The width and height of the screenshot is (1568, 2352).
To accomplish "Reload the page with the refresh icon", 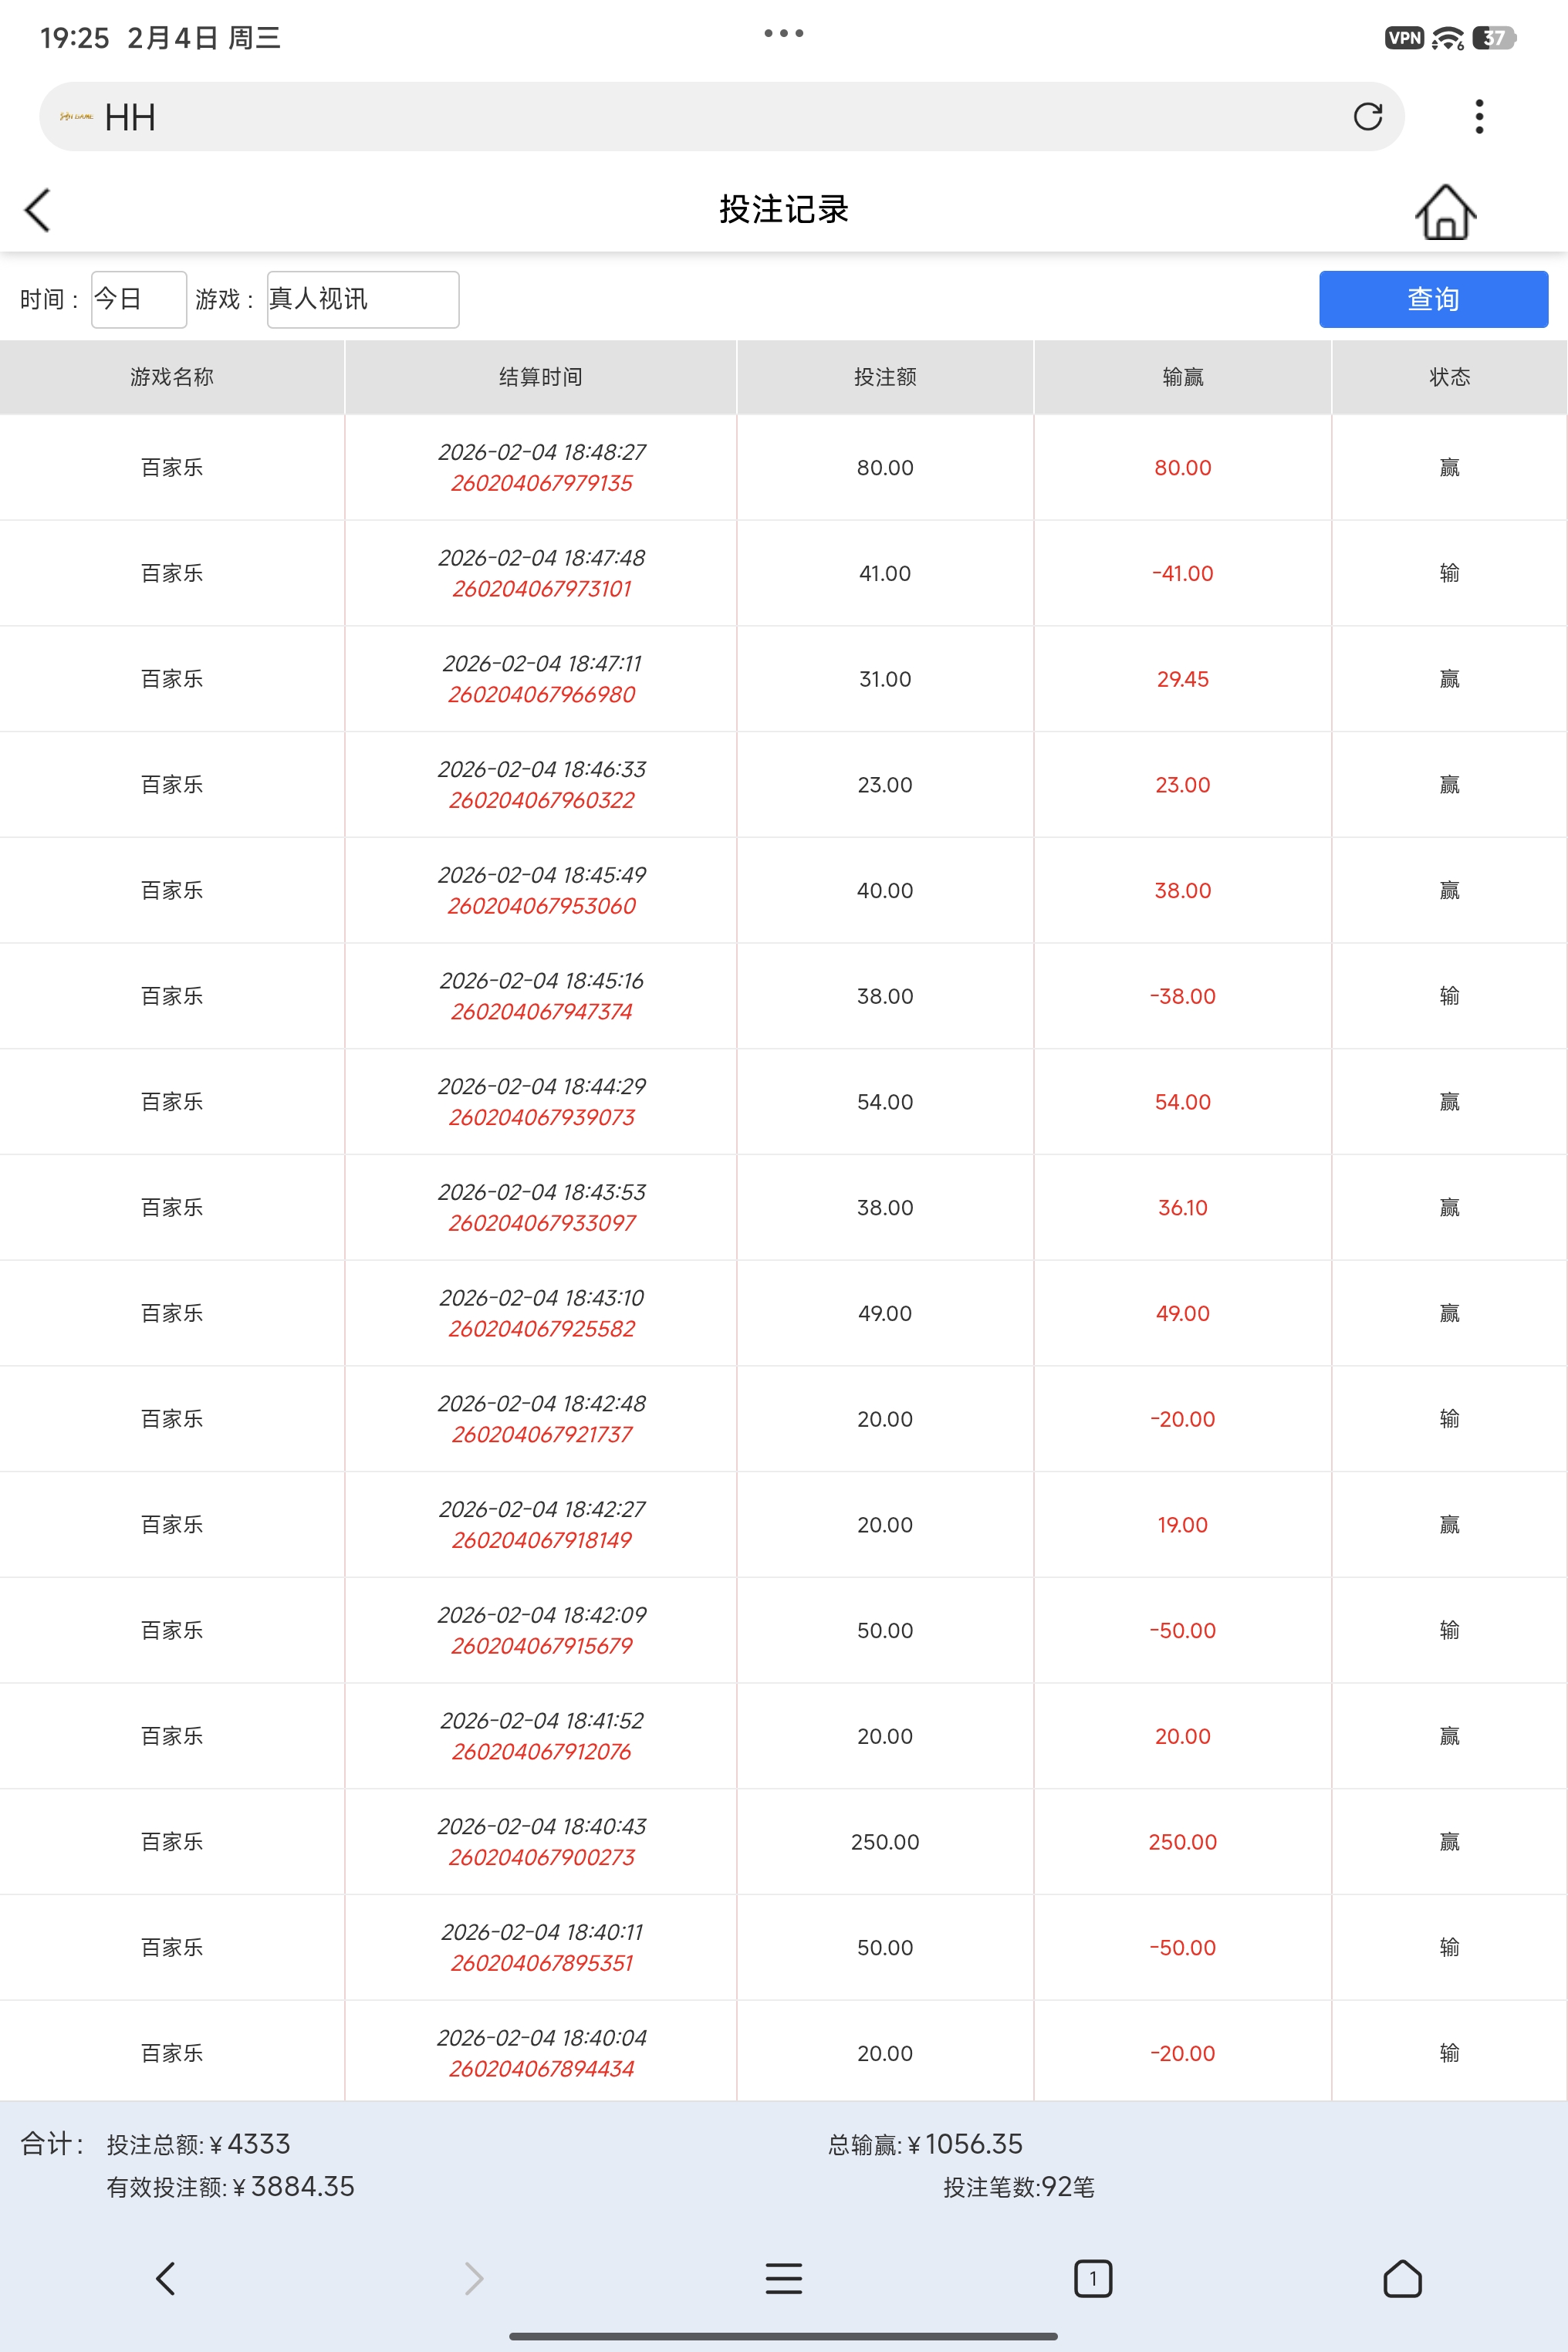I will tap(1367, 117).
